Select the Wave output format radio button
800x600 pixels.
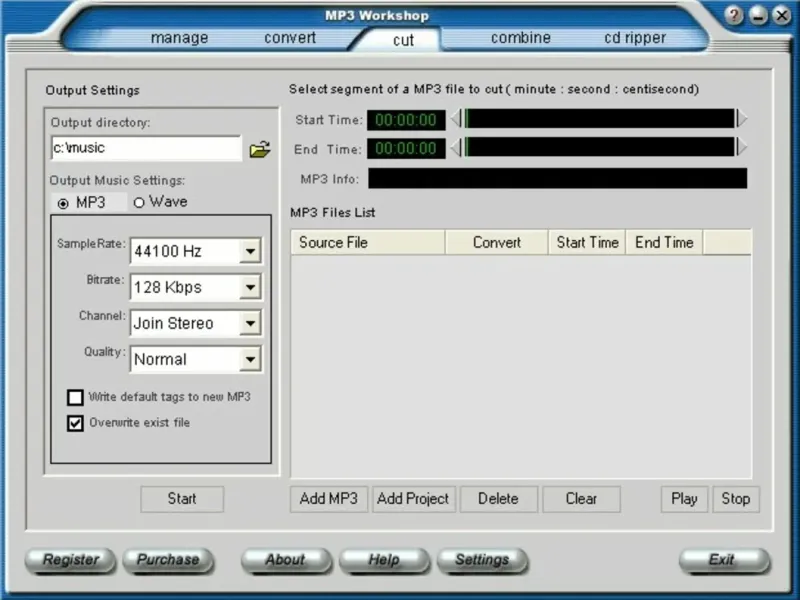pos(139,203)
